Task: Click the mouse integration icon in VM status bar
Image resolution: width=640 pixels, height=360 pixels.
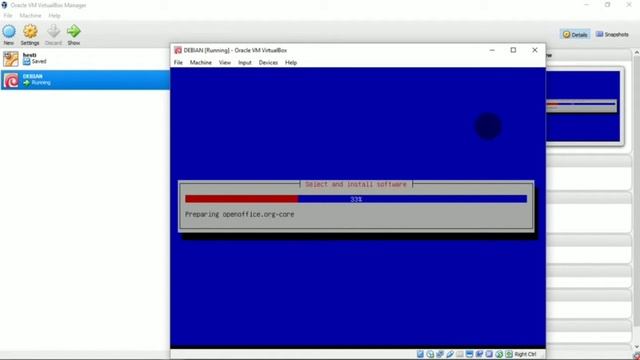Action: 499,354
